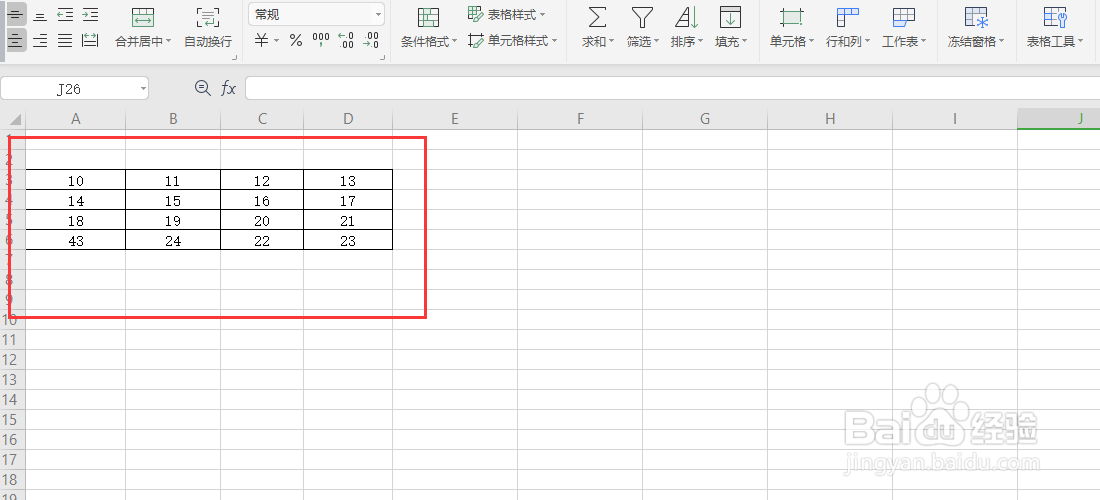Expand the currency symbol dropdown arrow

(x=276, y=41)
